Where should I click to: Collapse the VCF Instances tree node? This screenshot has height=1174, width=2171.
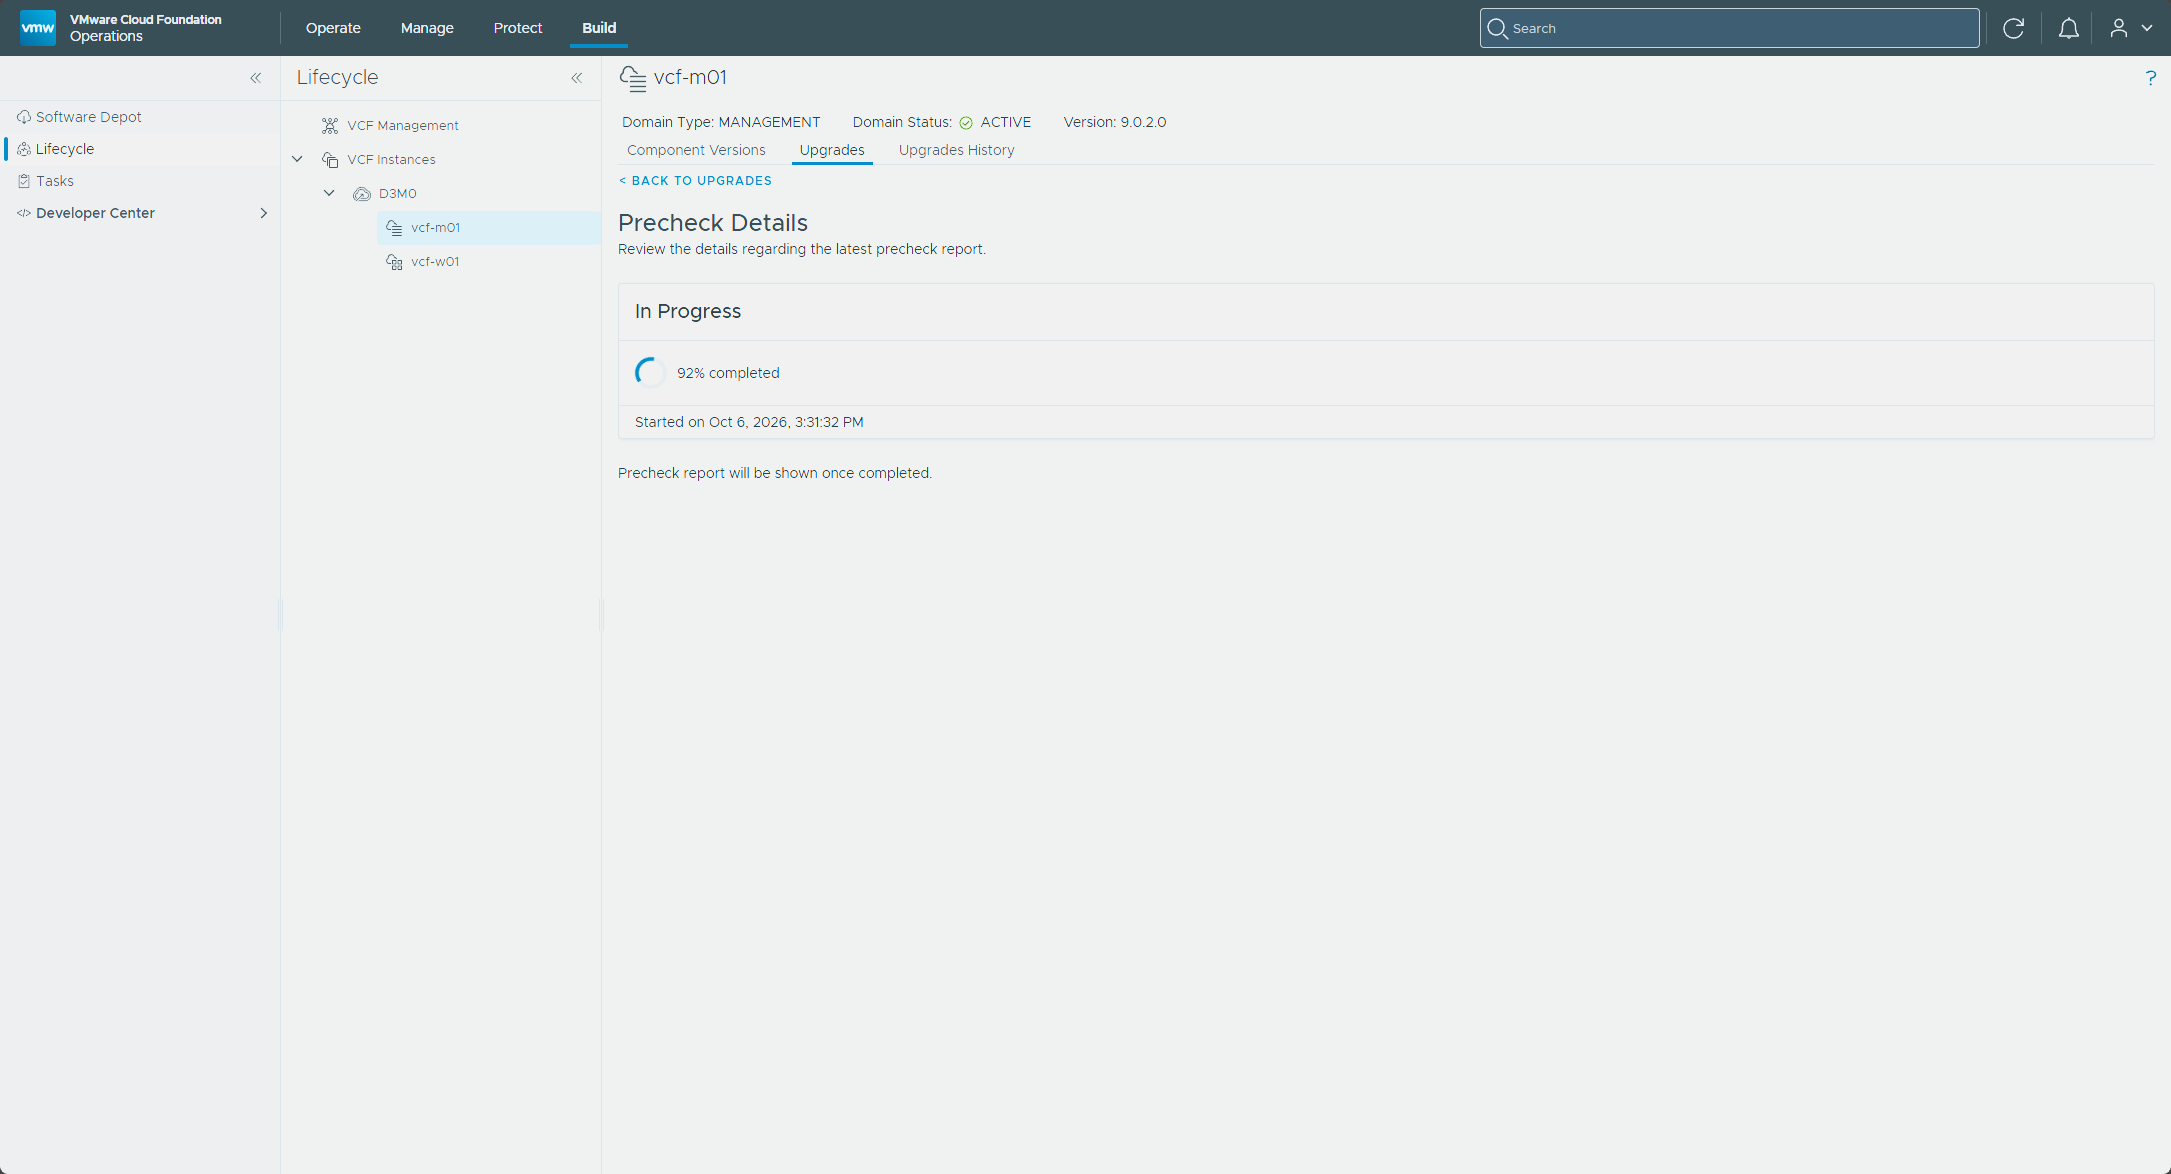click(x=297, y=159)
